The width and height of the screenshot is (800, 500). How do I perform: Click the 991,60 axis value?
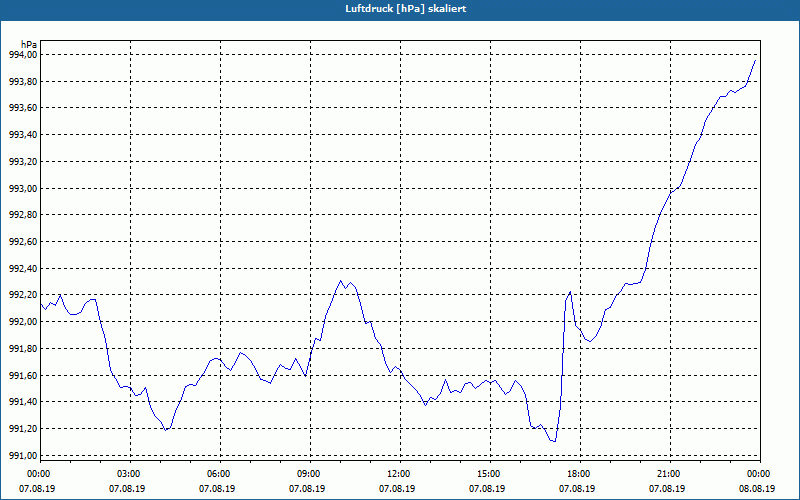23,376
